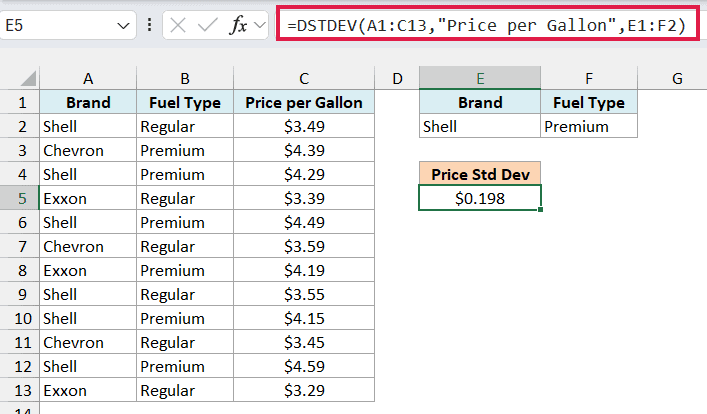Select column B header
The width and height of the screenshot is (707, 414).
[x=185, y=78]
